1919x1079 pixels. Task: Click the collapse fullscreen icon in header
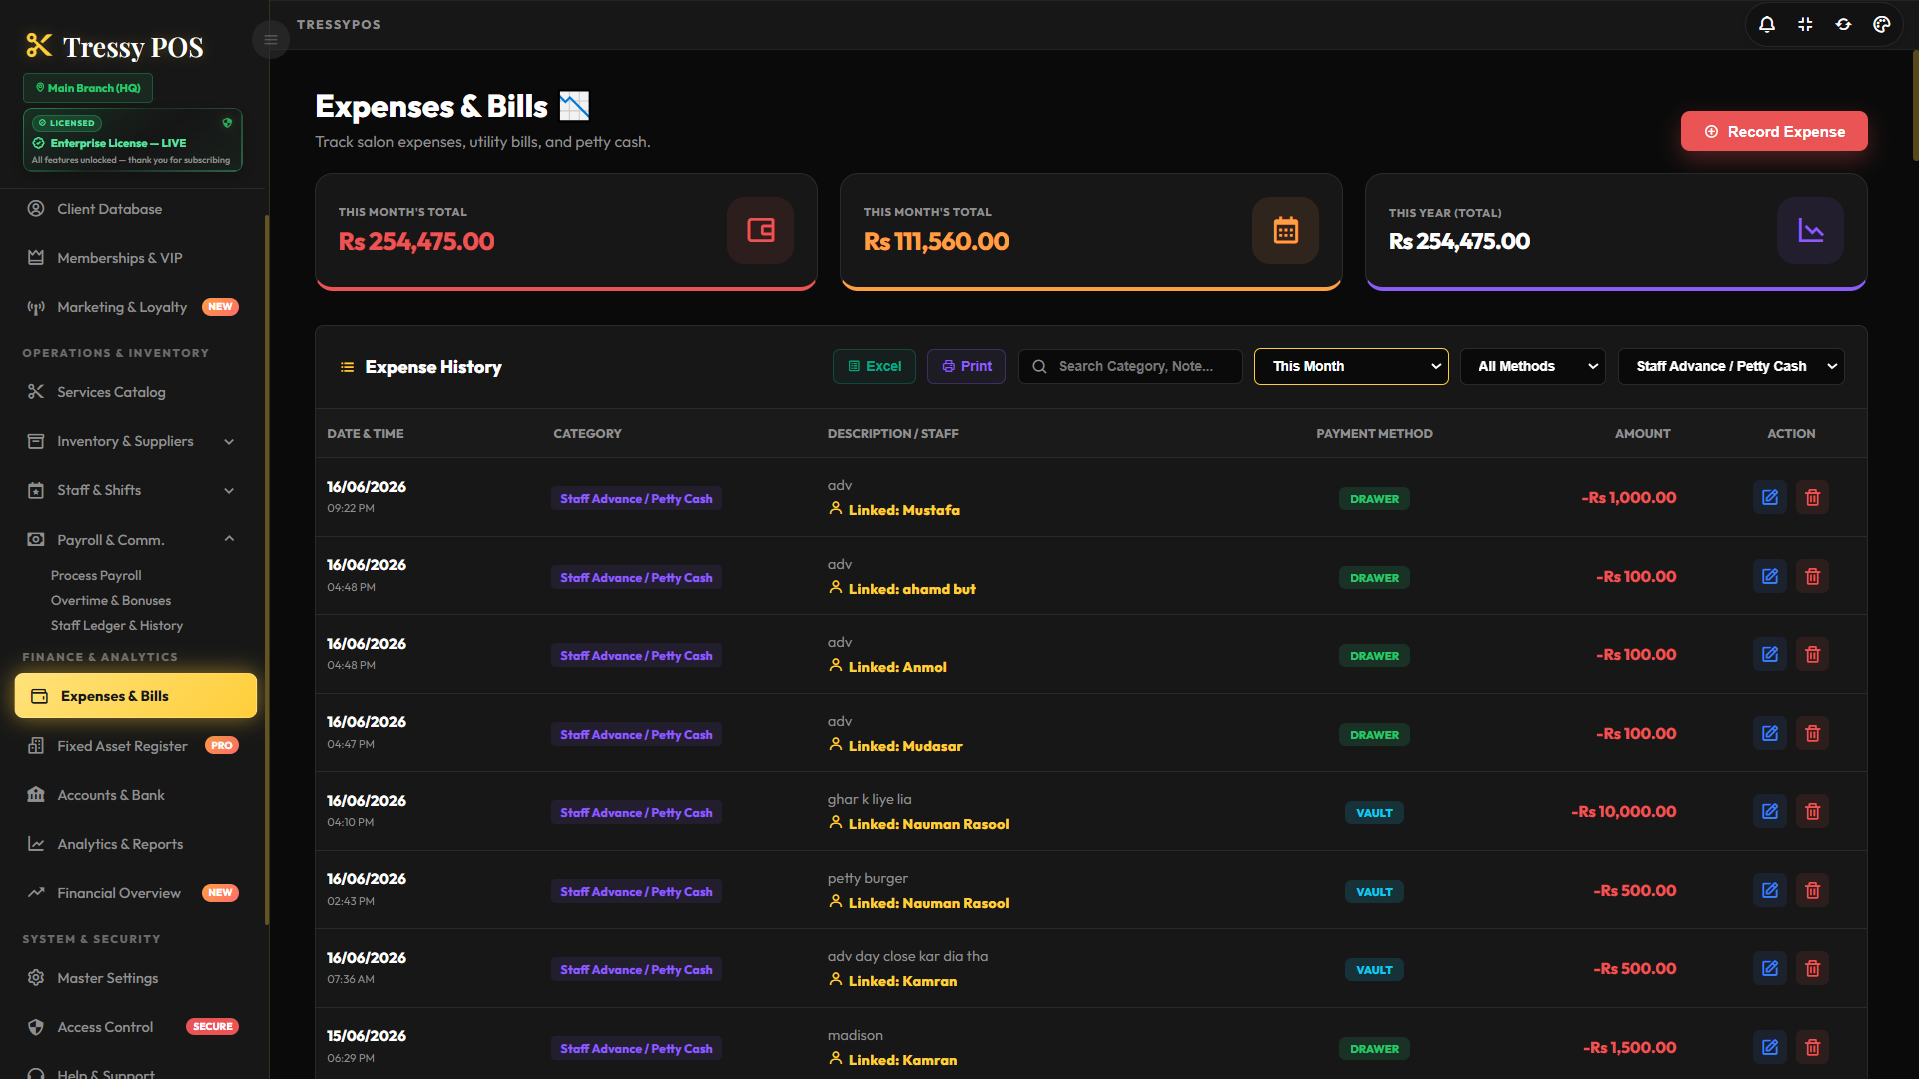[x=1805, y=24]
